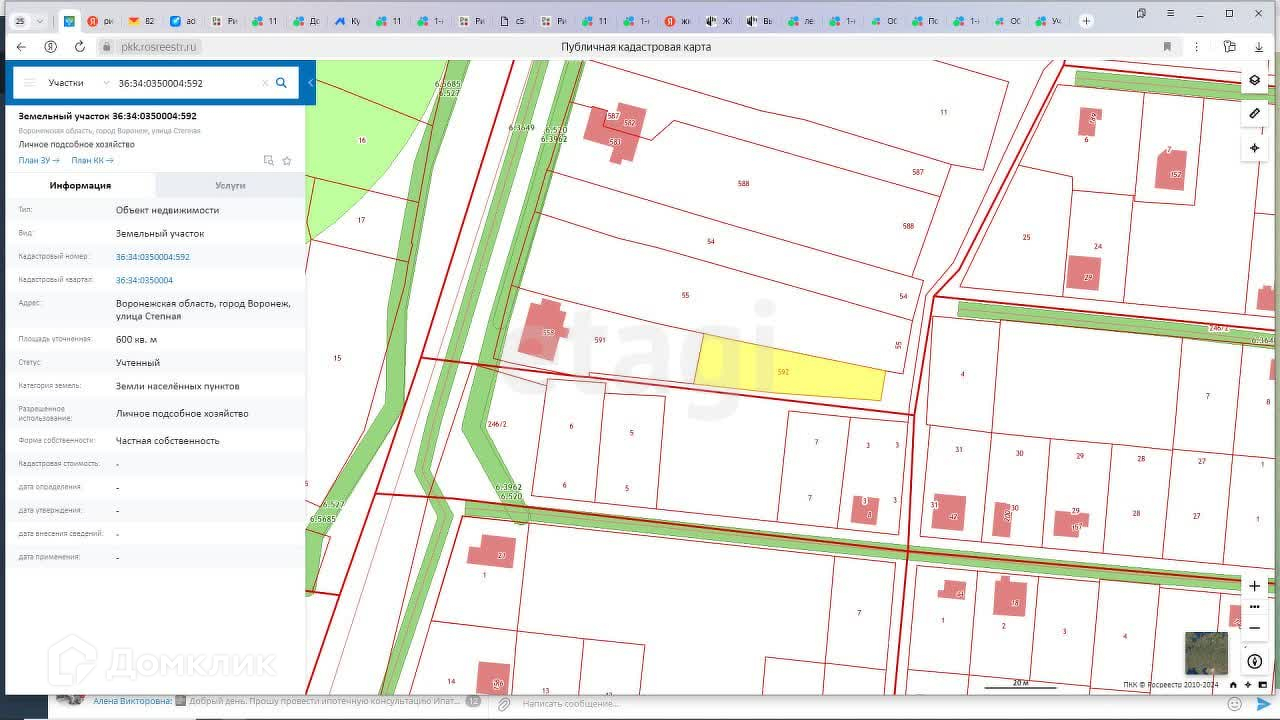Open the hamburger menu in search bar

point(30,83)
